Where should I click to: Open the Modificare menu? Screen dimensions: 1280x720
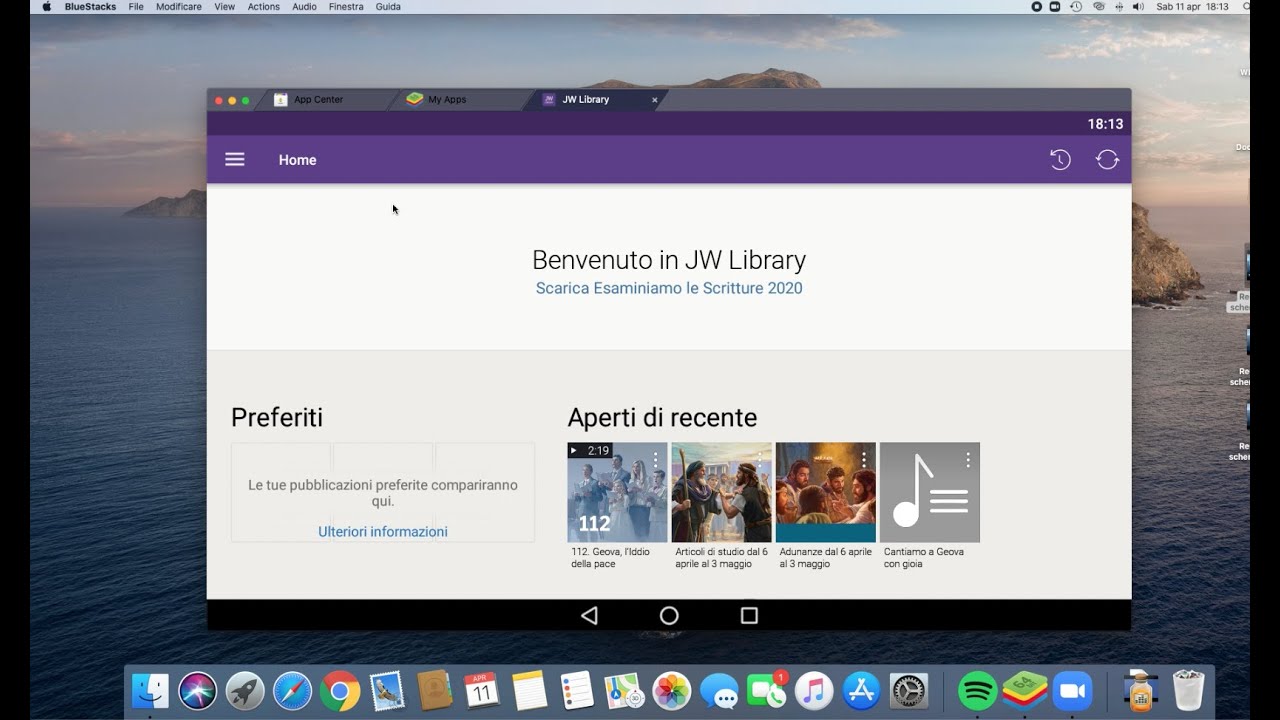coord(179,7)
